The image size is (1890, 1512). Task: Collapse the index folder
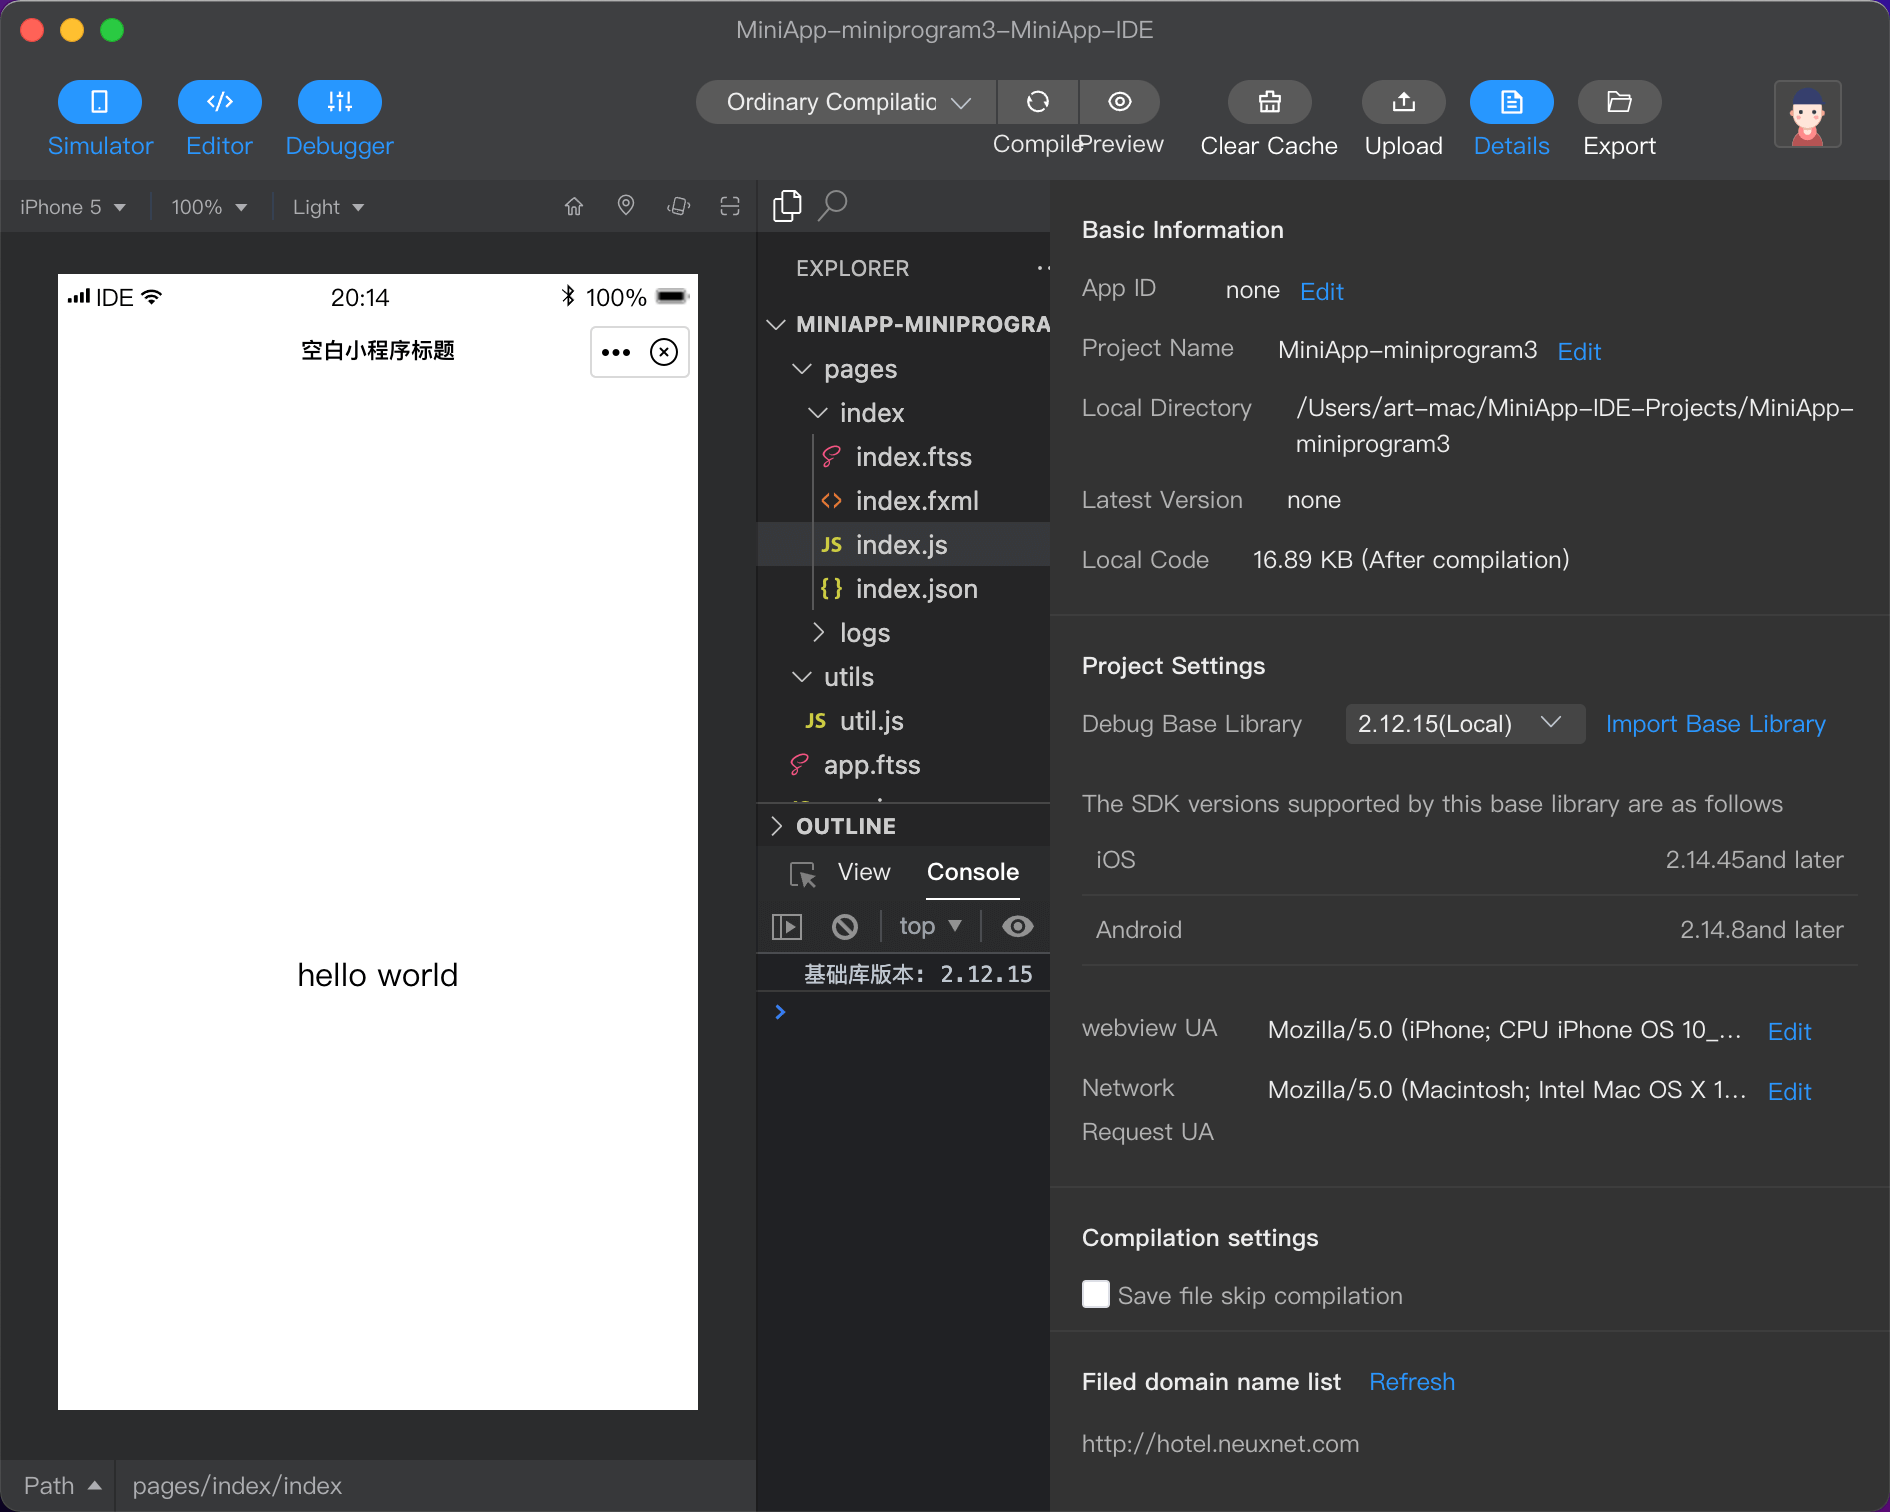click(818, 413)
